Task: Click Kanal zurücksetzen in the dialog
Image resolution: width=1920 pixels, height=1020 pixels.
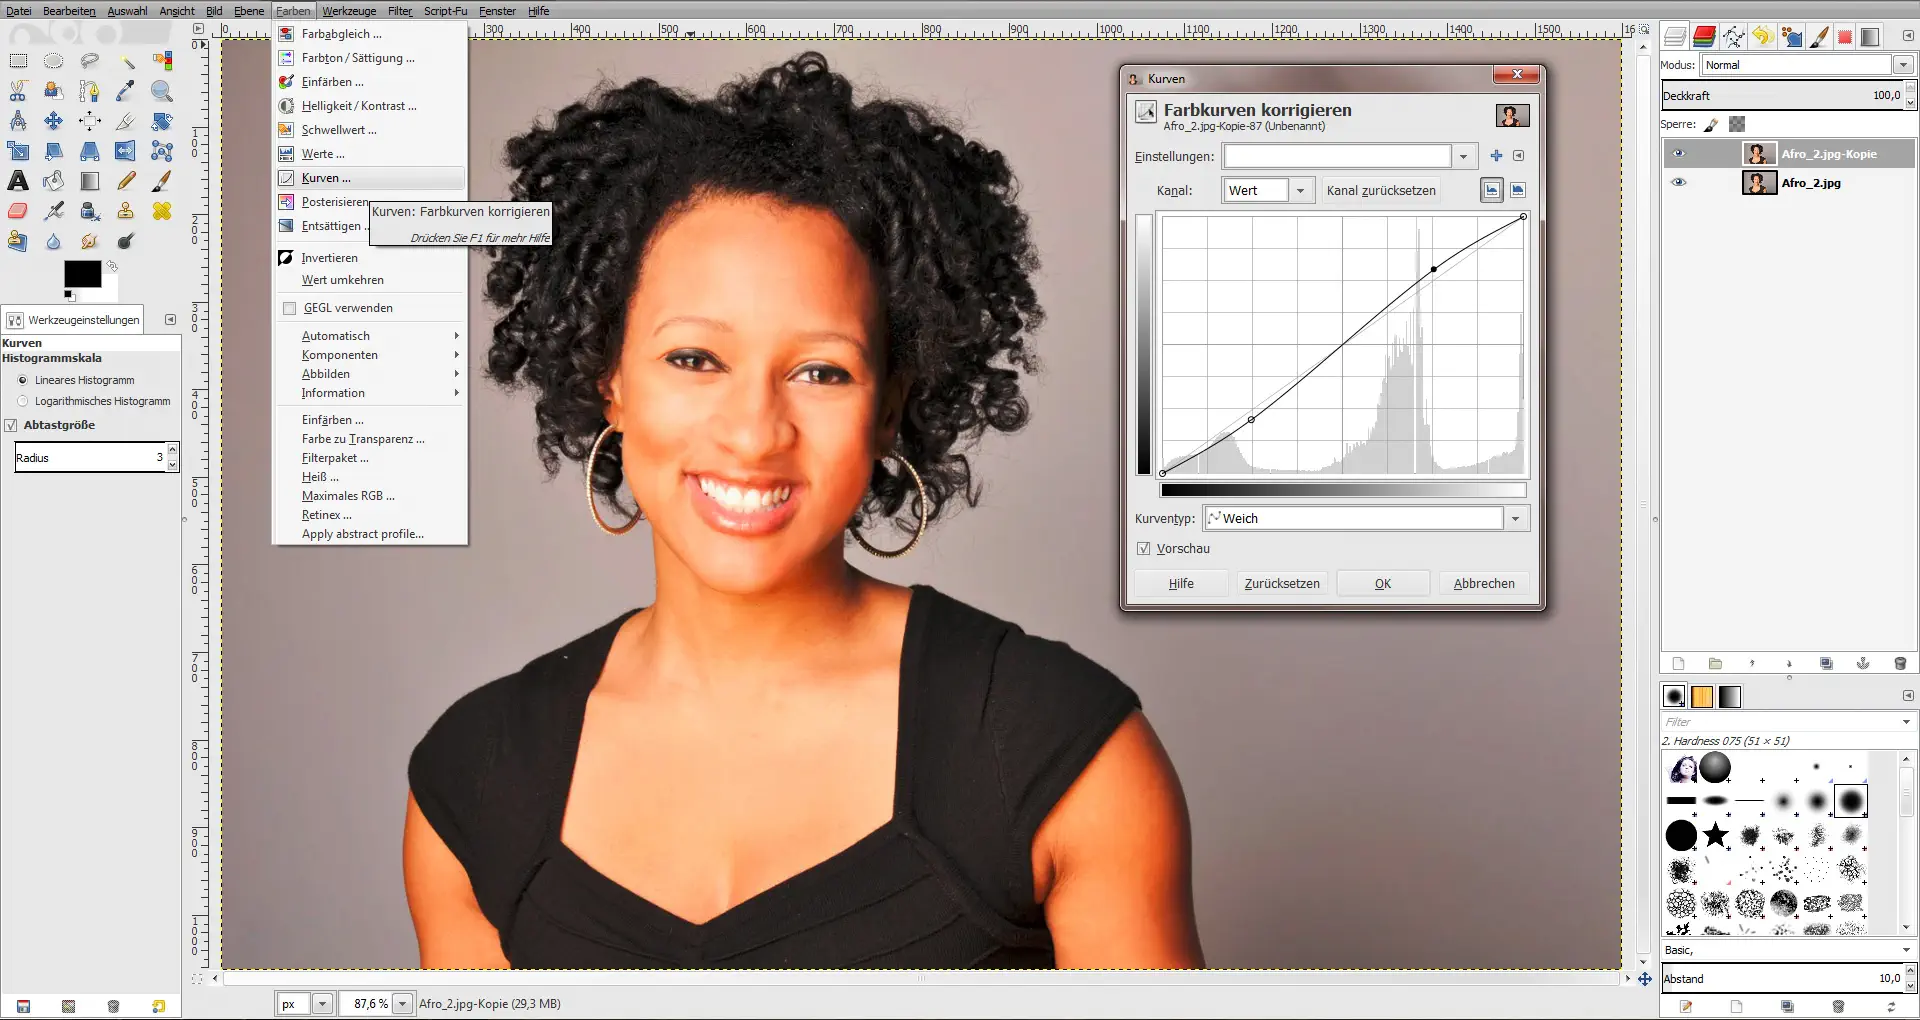Action: tap(1381, 190)
